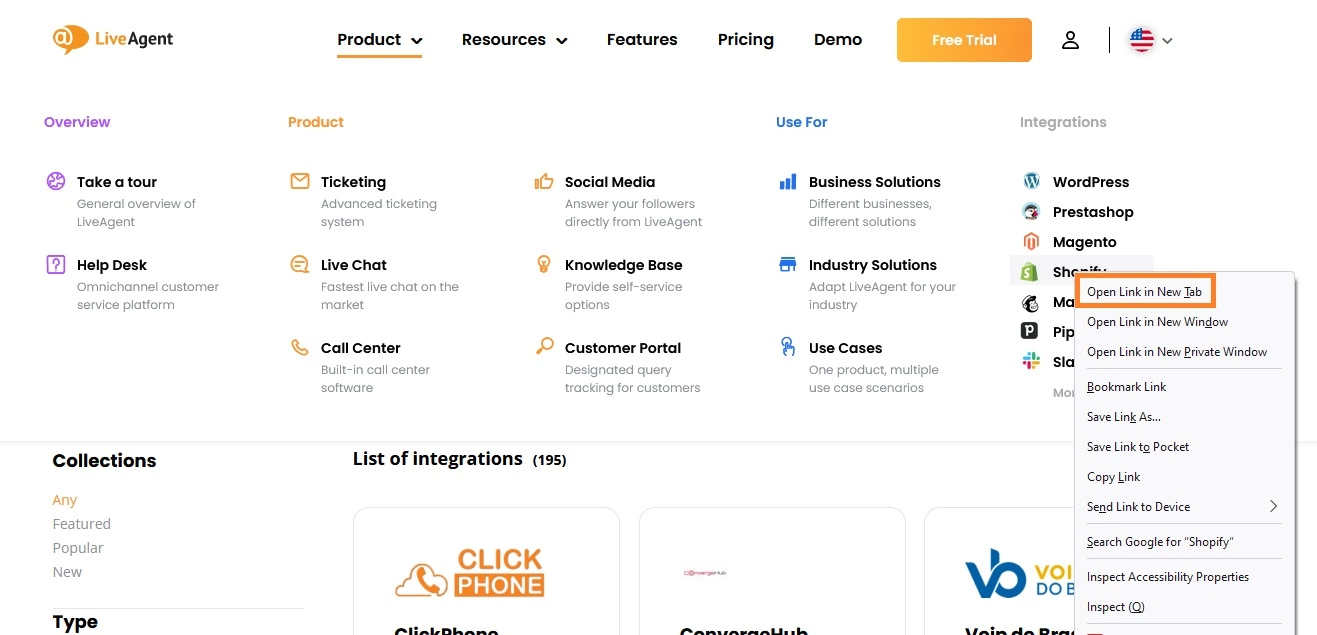1317x635 pixels.
Task: Open the language selector flag dropdown
Action: 1148,40
